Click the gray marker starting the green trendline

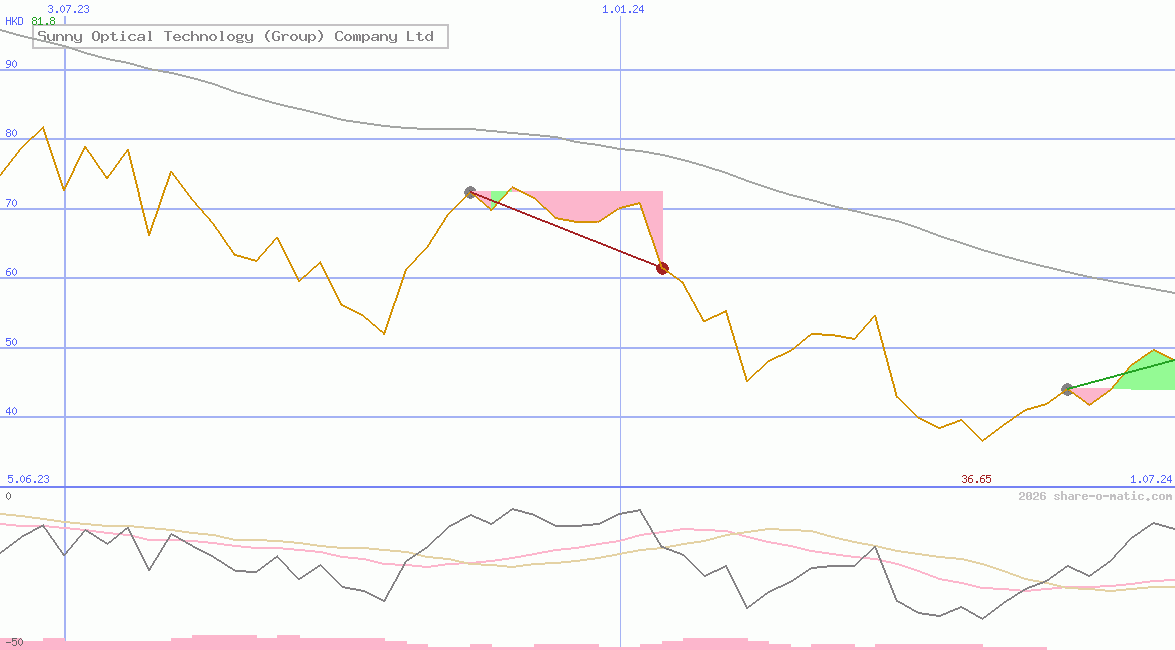coord(1067,389)
